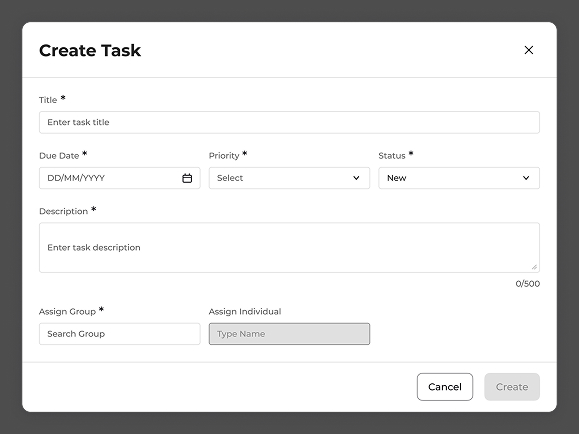Focus the Search Group input field
The image size is (579, 434).
(120, 334)
